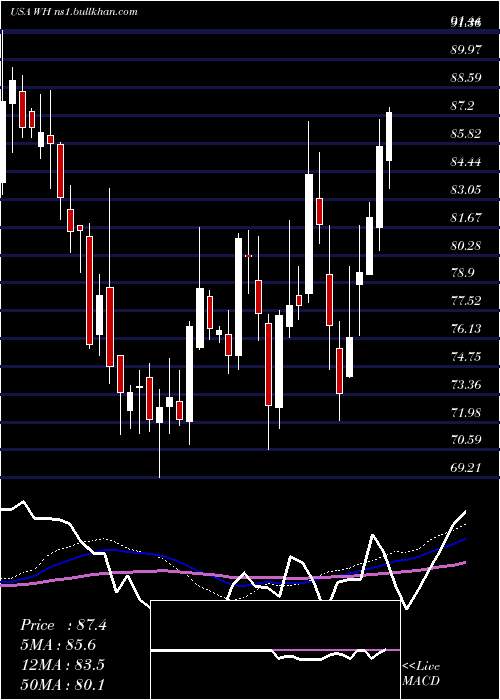500x700 pixels.
Task: Click the 84.44 price axis label
Action: (x=466, y=162)
